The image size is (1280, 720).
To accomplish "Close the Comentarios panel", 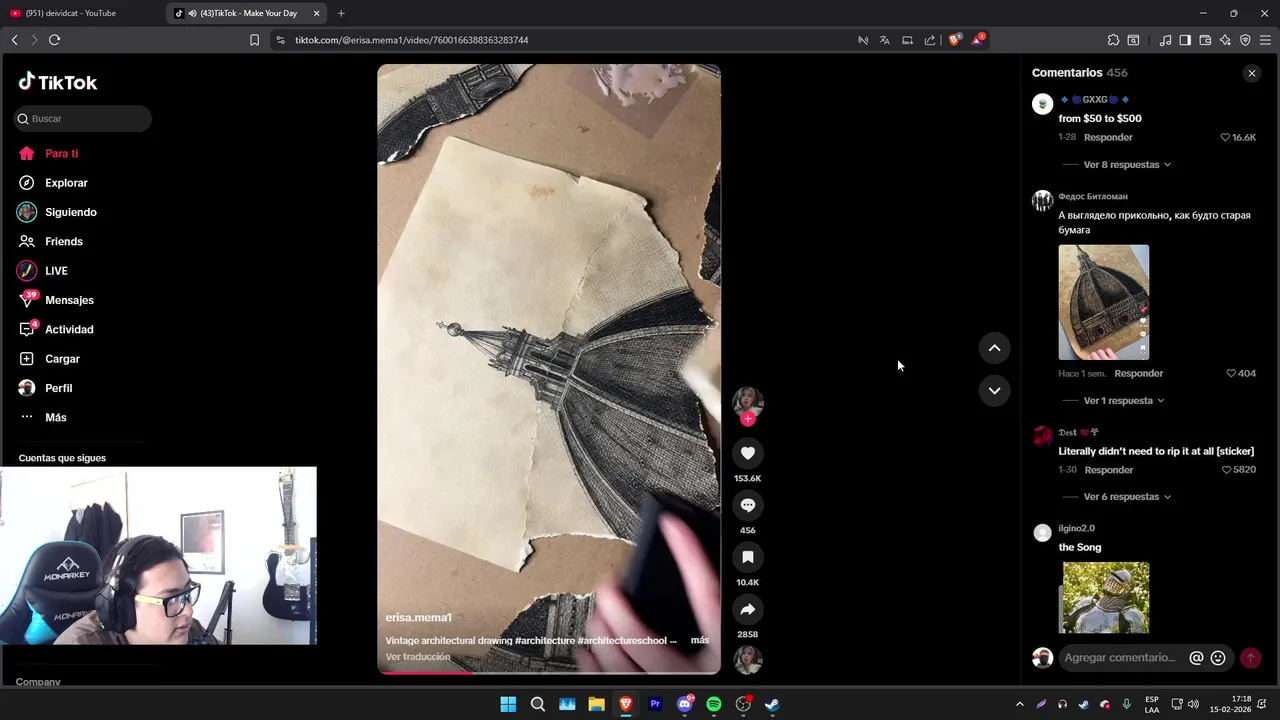I will [x=1251, y=73].
